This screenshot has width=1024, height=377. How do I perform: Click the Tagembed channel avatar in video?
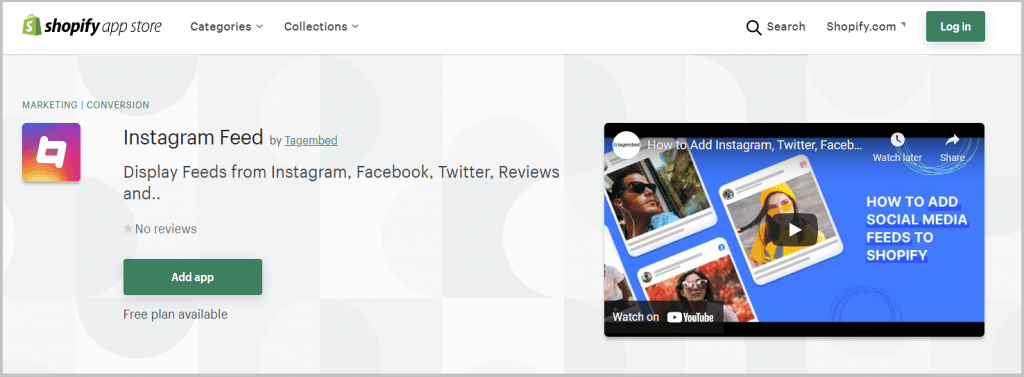[627, 144]
